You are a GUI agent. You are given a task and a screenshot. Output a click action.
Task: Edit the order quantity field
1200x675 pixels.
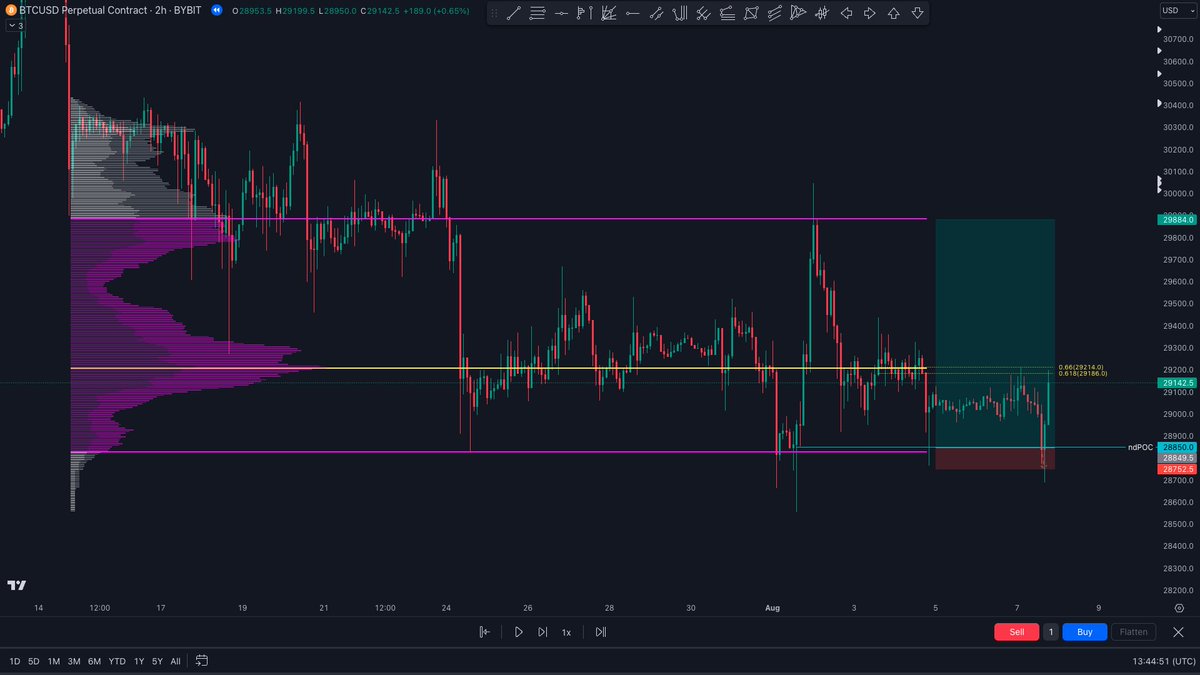tap(1051, 632)
